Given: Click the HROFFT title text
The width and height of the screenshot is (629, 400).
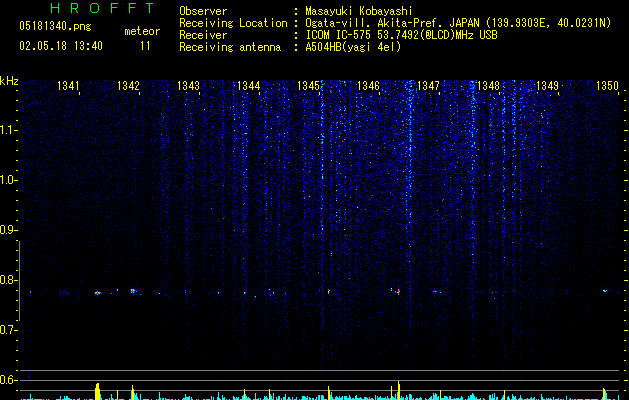Looking at the screenshot, I should point(102,8).
